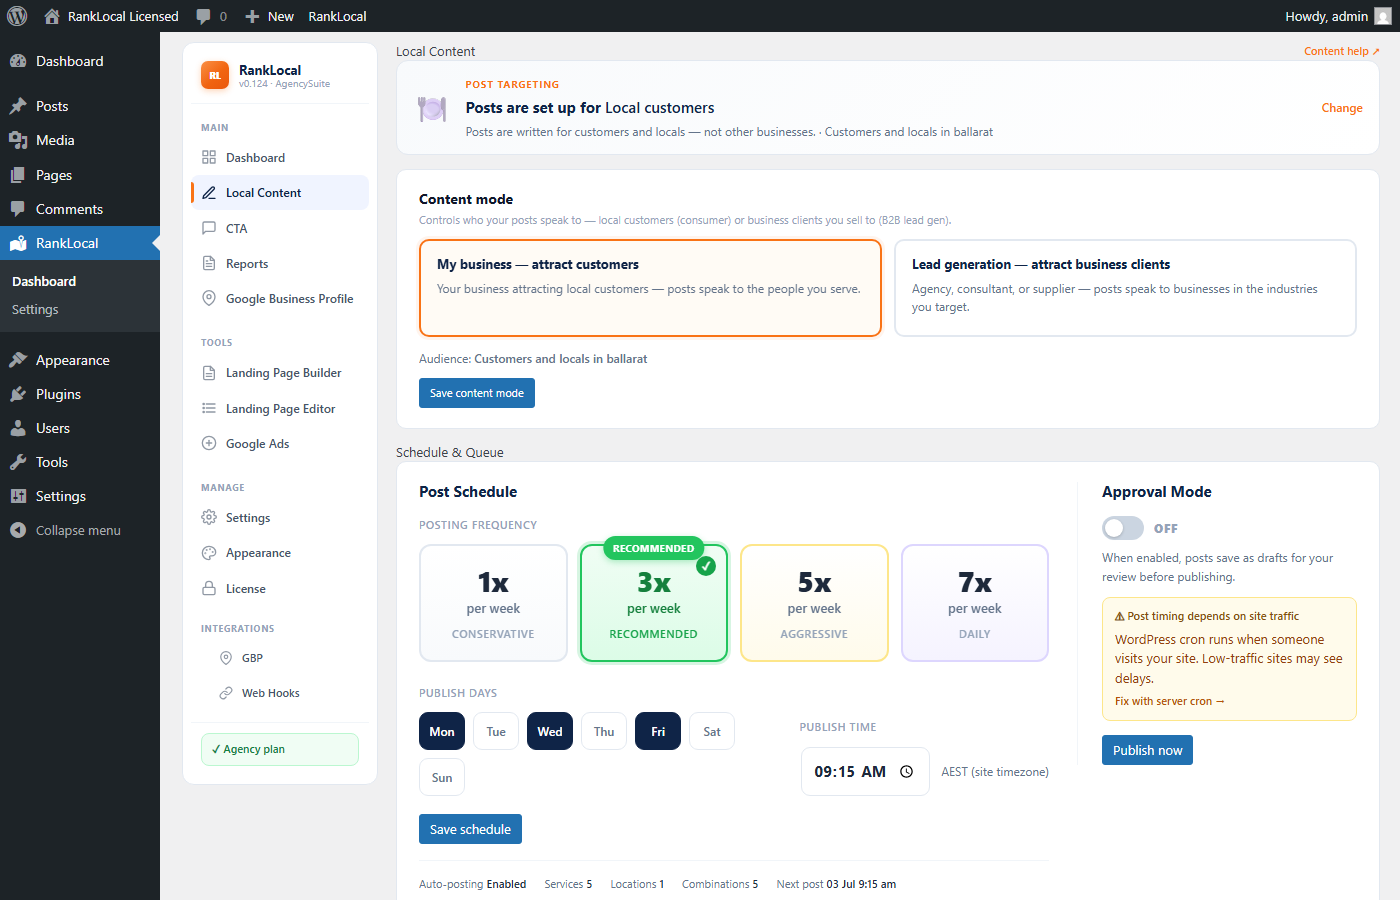The width and height of the screenshot is (1400, 900).
Task: Toggle Sun publish day
Action: pos(442,777)
